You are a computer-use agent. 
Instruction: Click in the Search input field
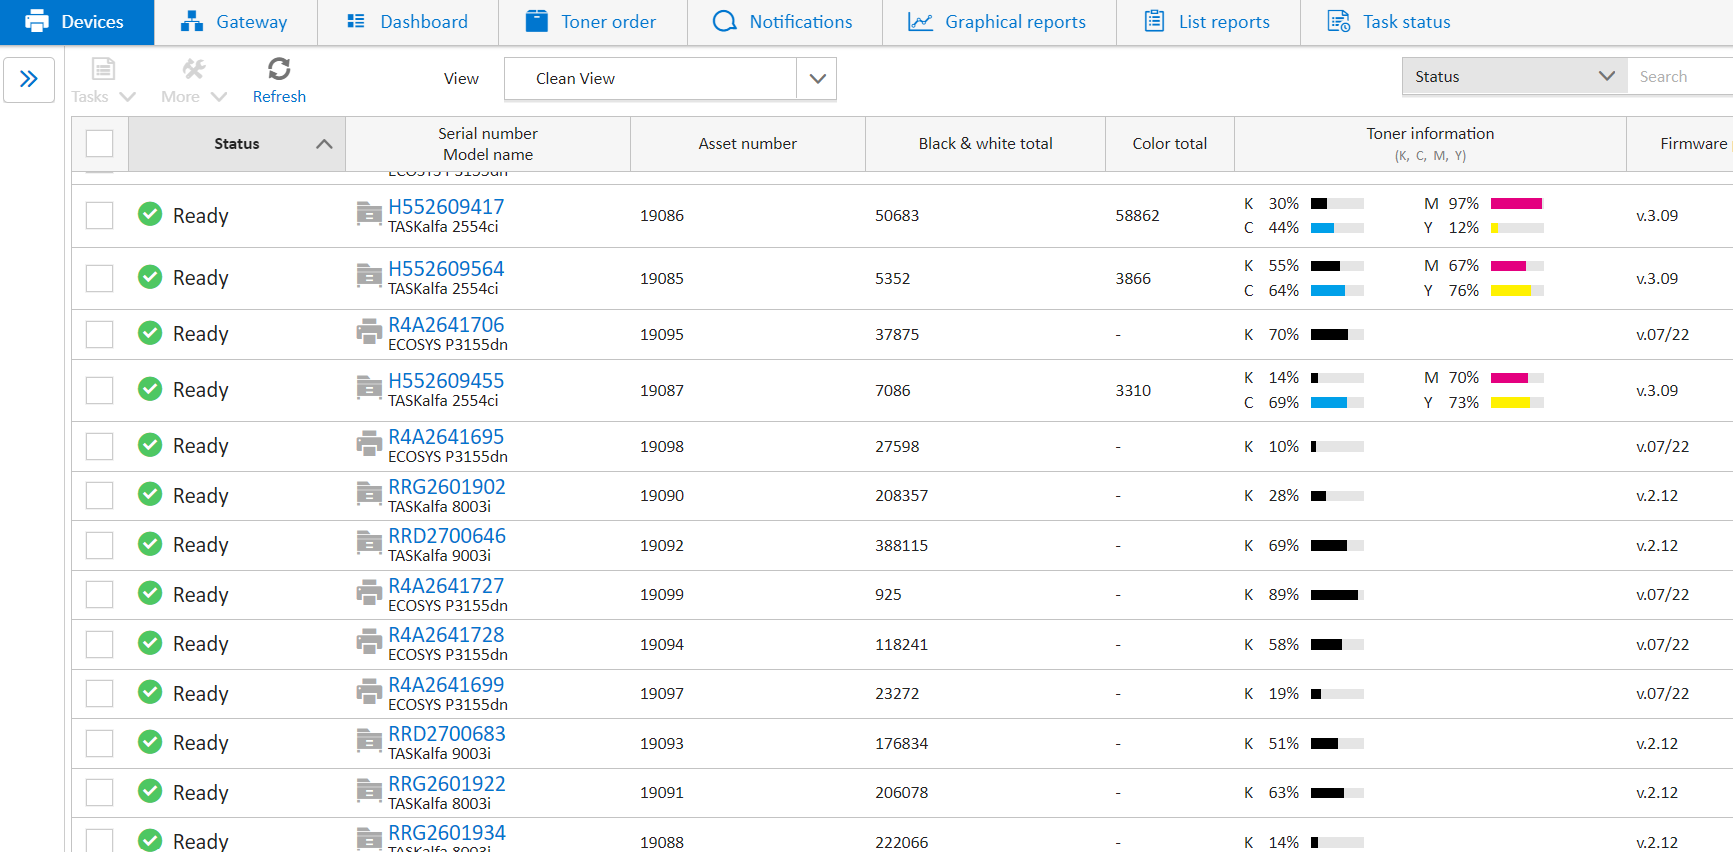pyautogui.click(x=1680, y=76)
